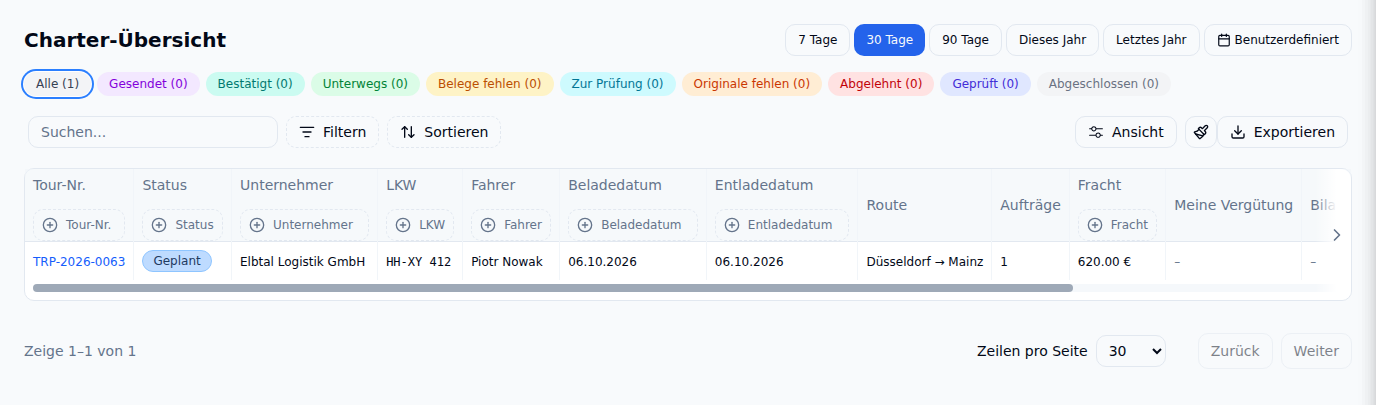The height and width of the screenshot is (405, 1376).
Task: Add Entladedatum column filter
Action: (x=782, y=225)
